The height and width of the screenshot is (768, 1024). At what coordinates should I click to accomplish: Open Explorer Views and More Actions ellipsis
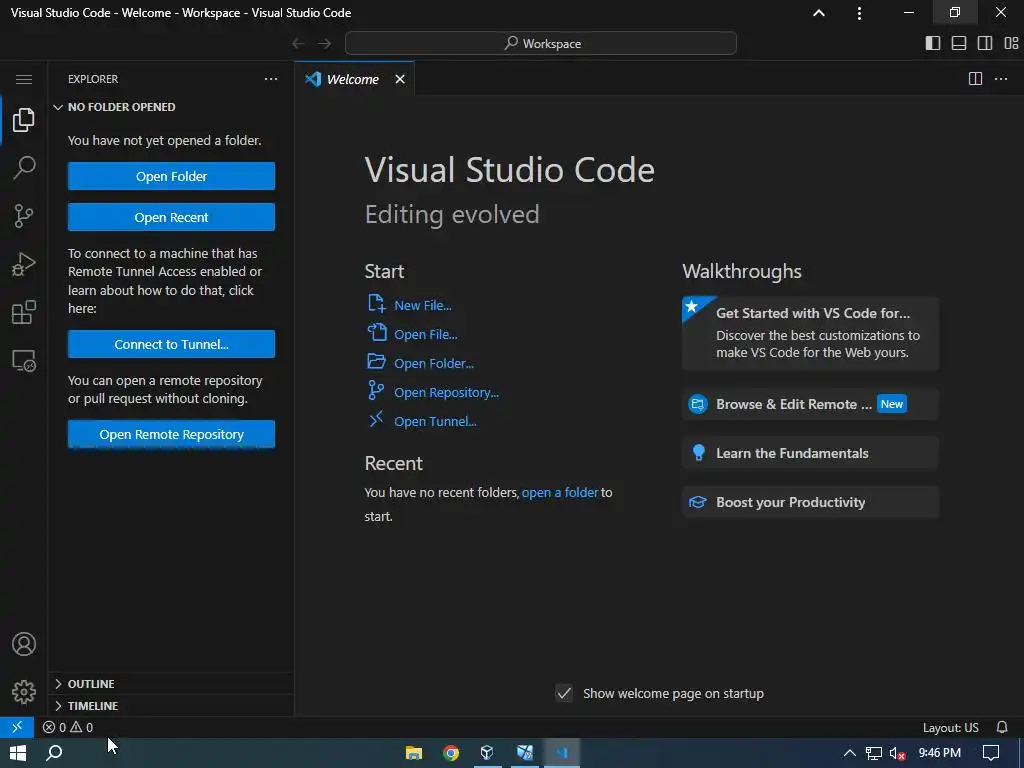point(270,79)
